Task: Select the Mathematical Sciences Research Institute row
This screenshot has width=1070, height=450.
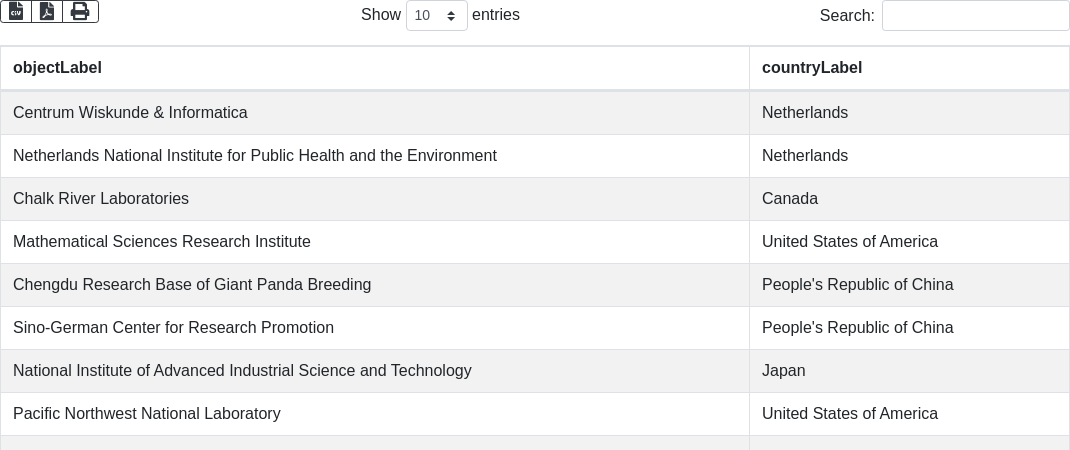Action: 162,242
